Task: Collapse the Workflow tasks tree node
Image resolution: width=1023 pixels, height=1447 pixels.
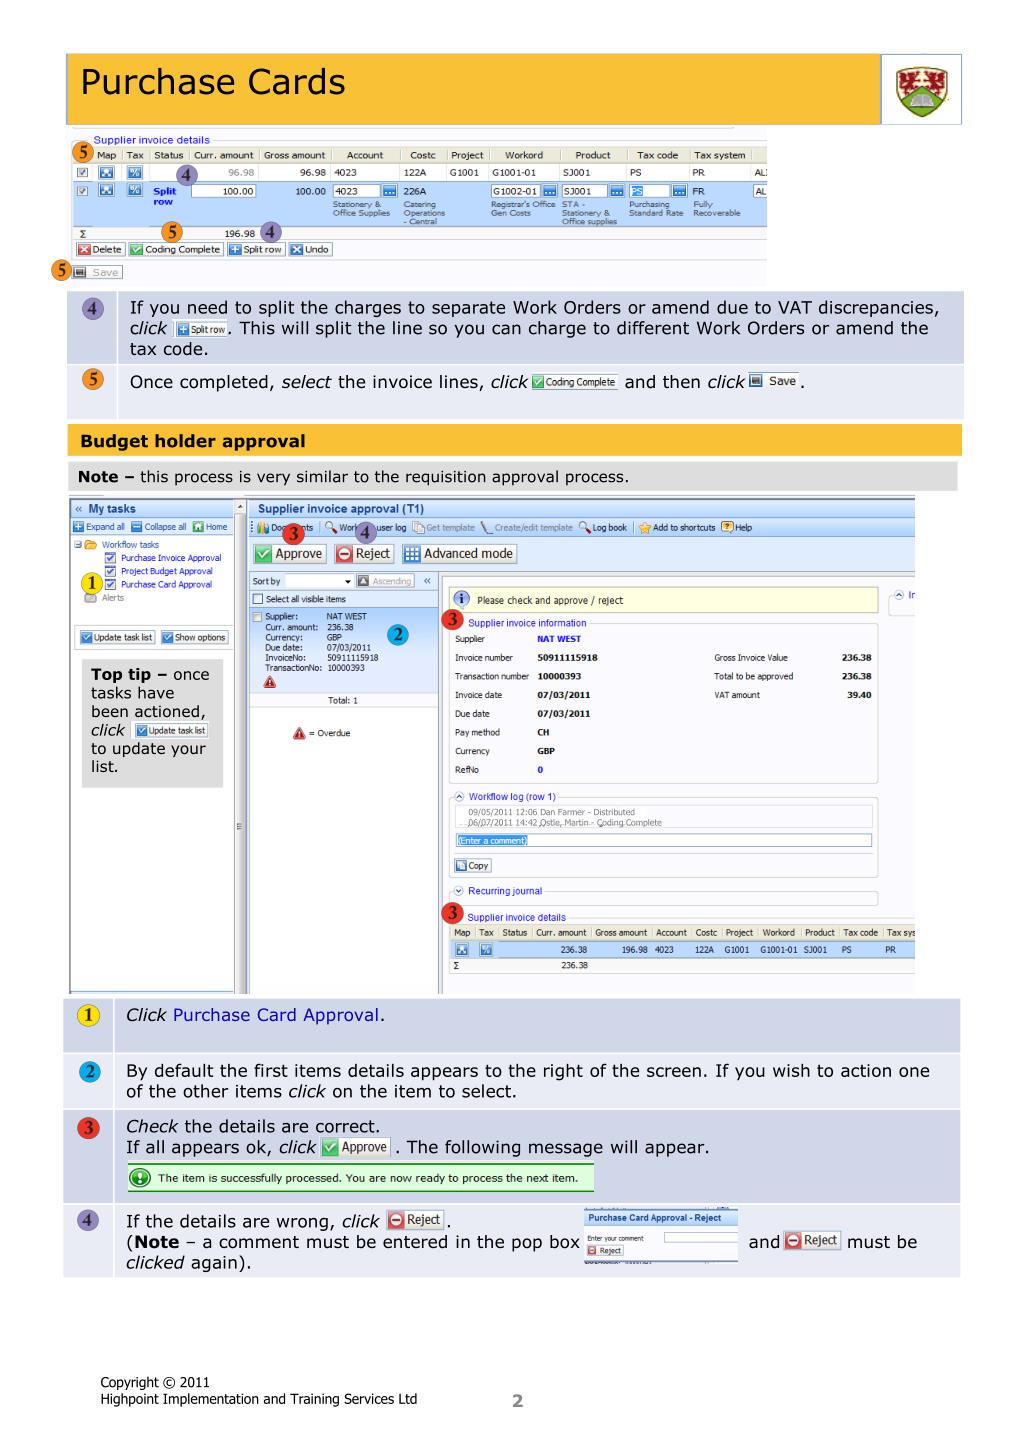Action: tap(77, 545)
